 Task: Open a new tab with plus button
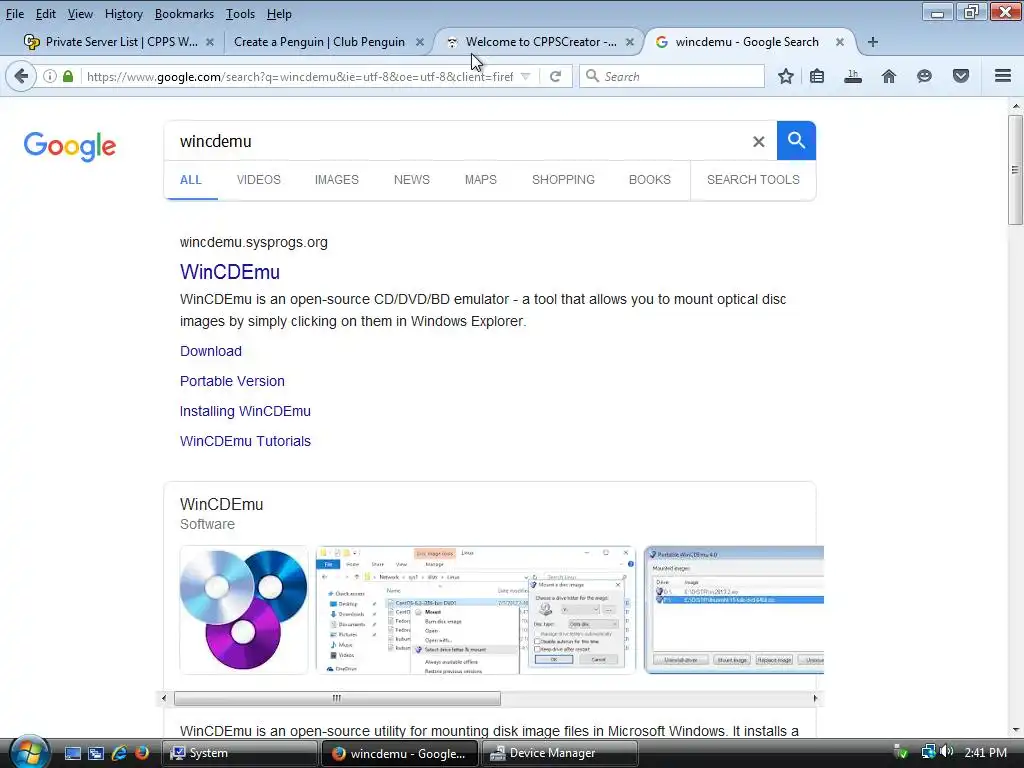(x=872, y=42)
